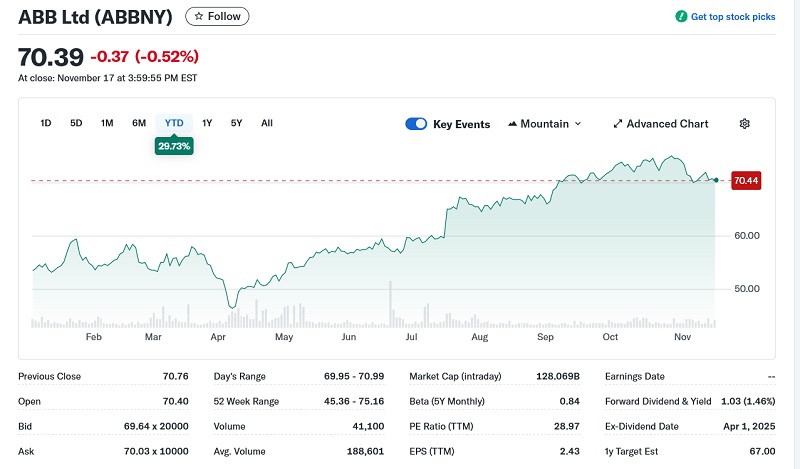Click the Avg. Volume value 188,601
Image resolution: width=800 pixels, height=469 pixels.
click(x=365, y=452)
